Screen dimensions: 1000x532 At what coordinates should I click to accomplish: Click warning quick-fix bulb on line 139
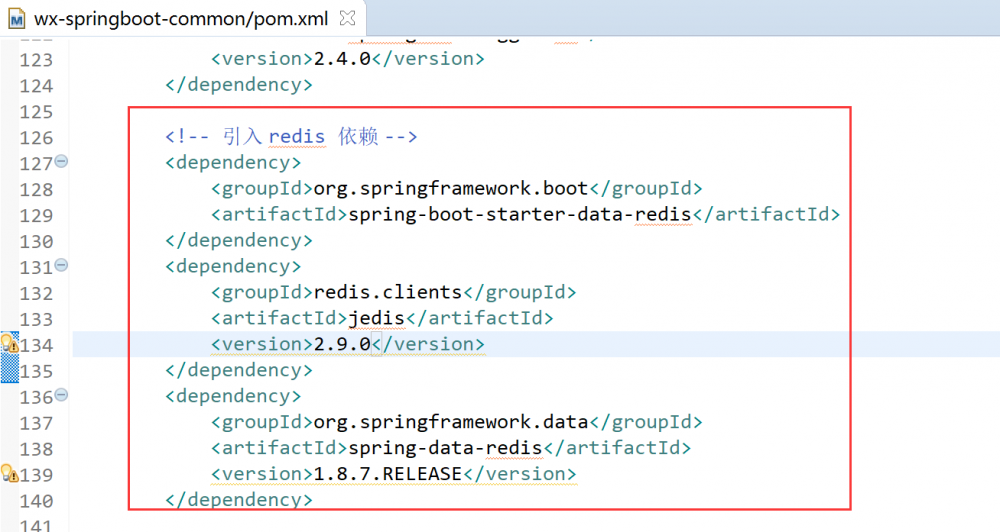[10, 473]
